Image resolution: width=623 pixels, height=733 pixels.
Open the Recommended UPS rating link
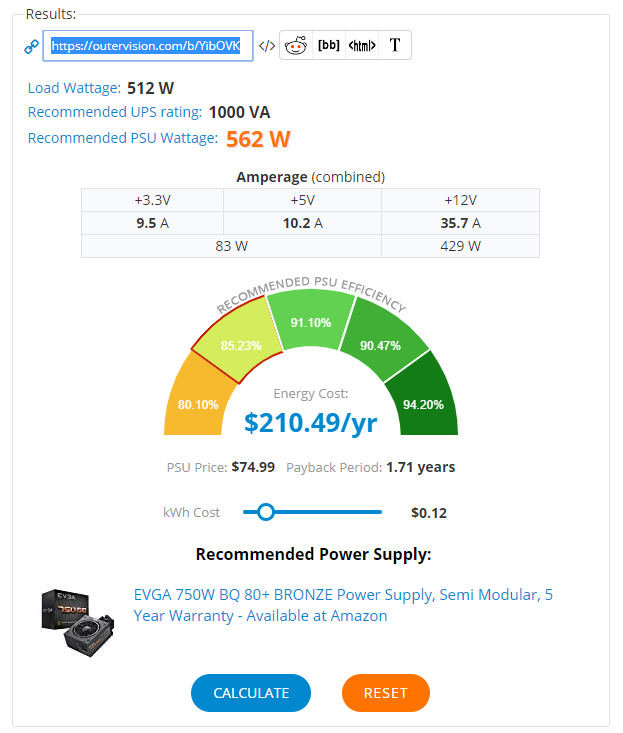[115, 112]
